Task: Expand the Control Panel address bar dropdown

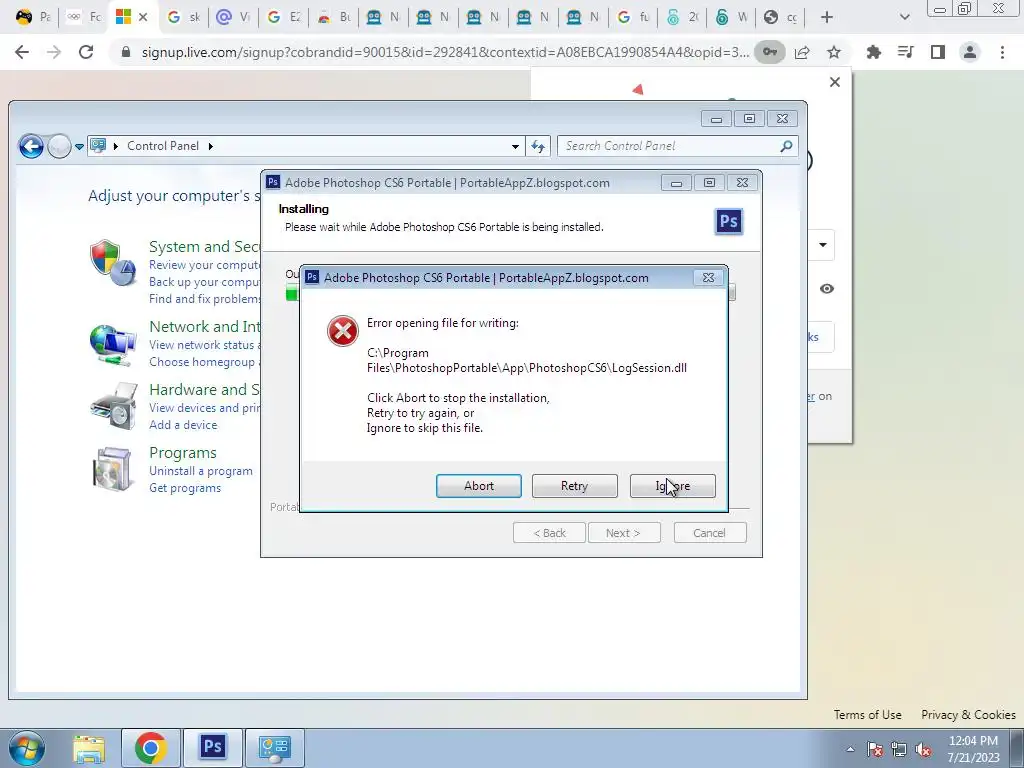Action: click(515, 146)
